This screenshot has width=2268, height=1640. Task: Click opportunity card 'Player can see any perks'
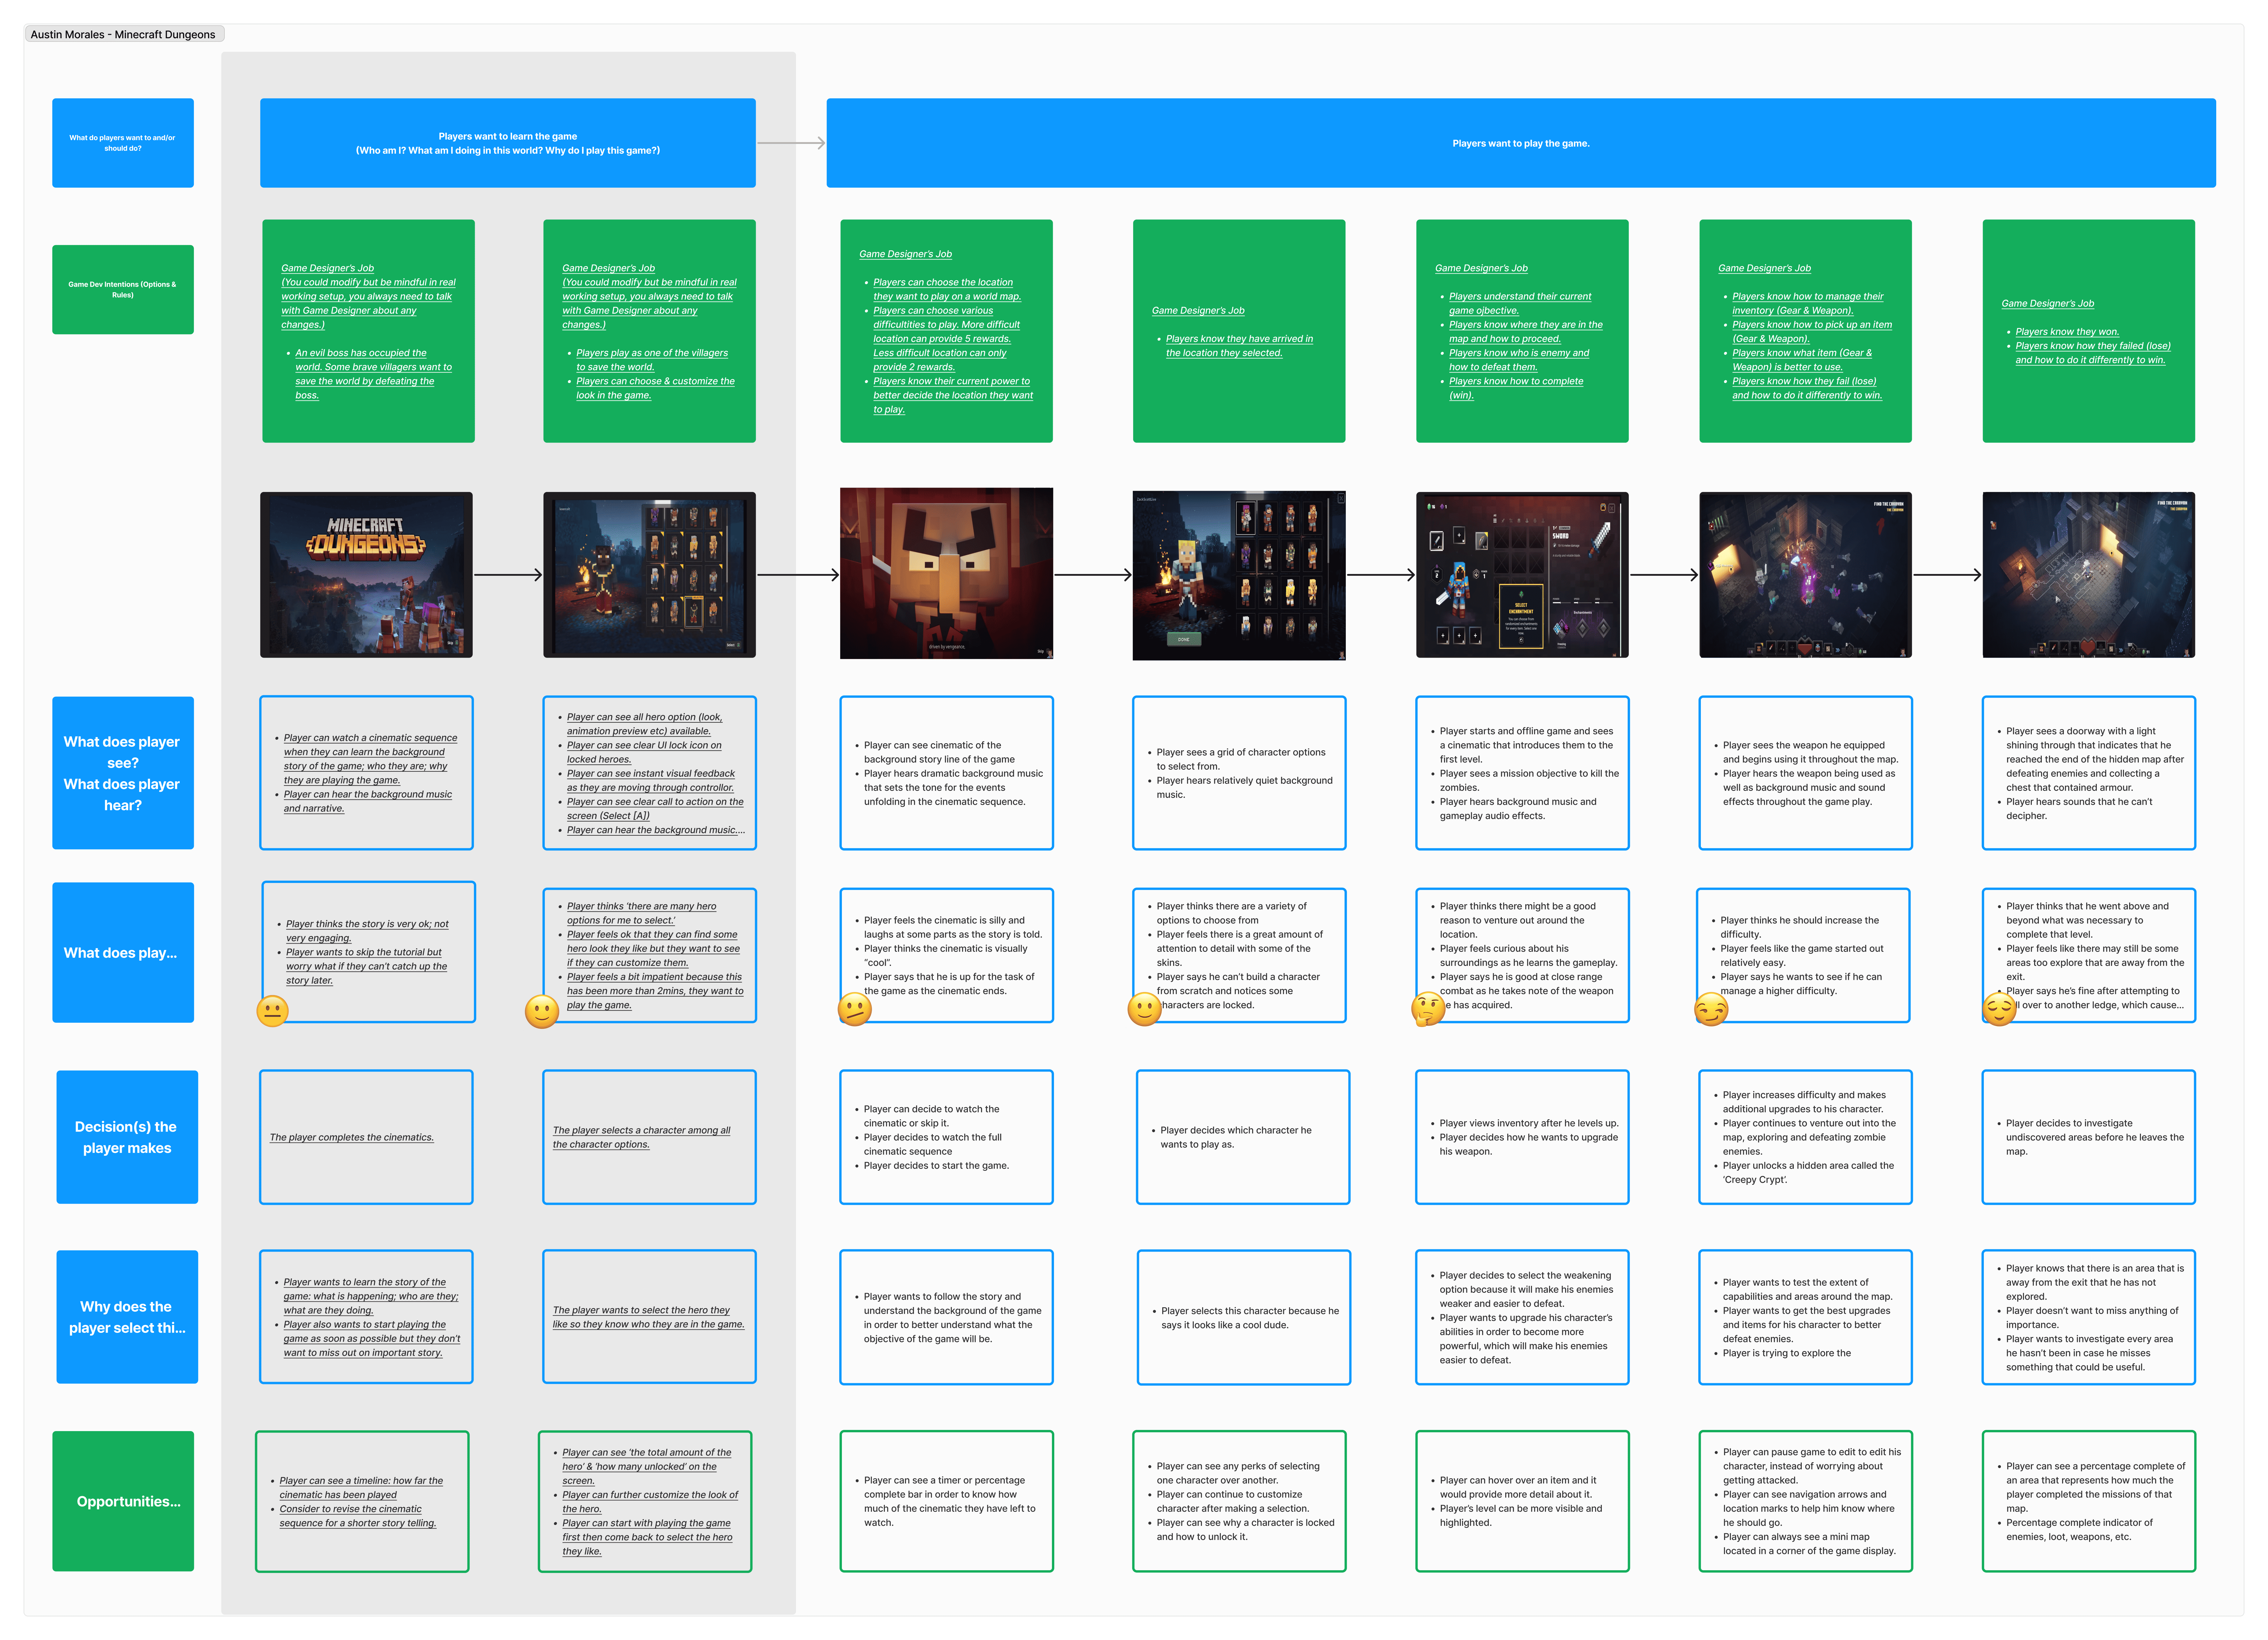click(x=1239, y=1501)
